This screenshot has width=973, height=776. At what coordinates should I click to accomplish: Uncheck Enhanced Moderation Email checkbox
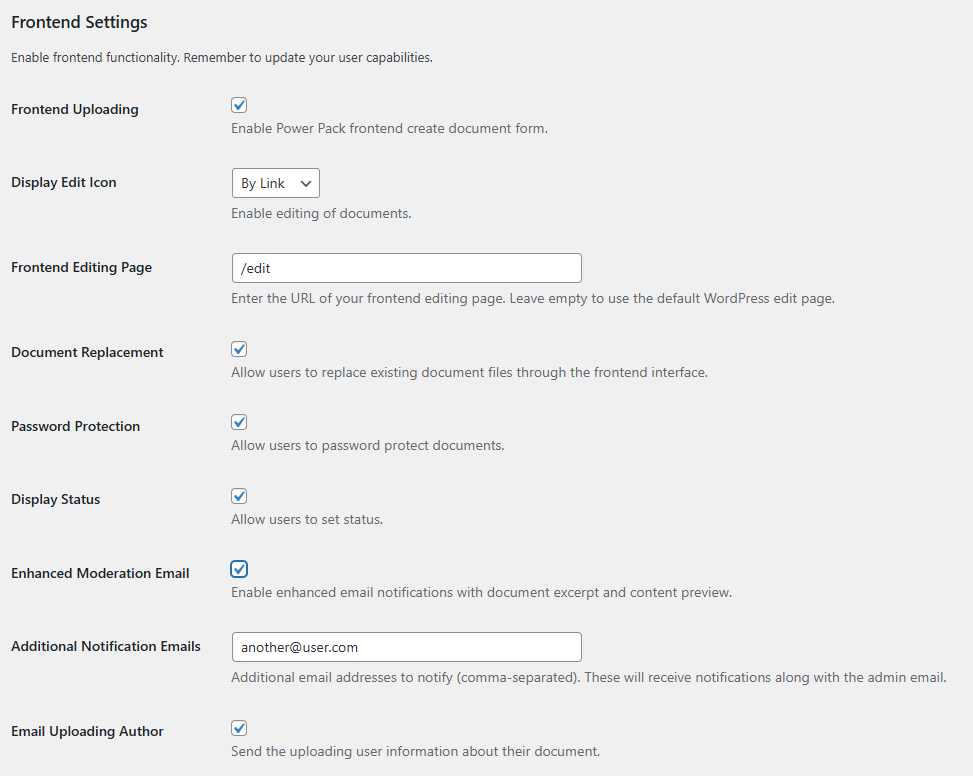pyautogui.click(x=239, y=569)
